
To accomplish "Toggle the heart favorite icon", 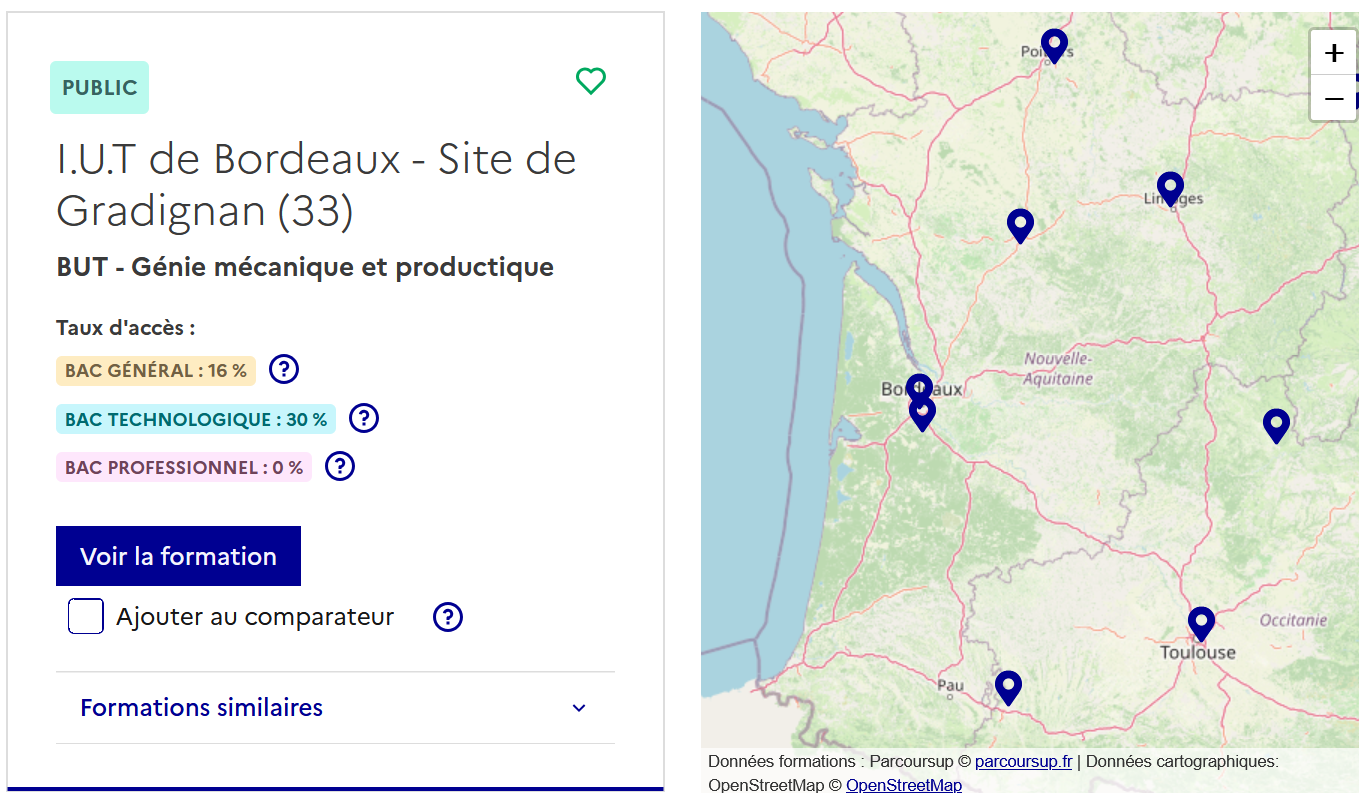I will [x=590, y=81].
